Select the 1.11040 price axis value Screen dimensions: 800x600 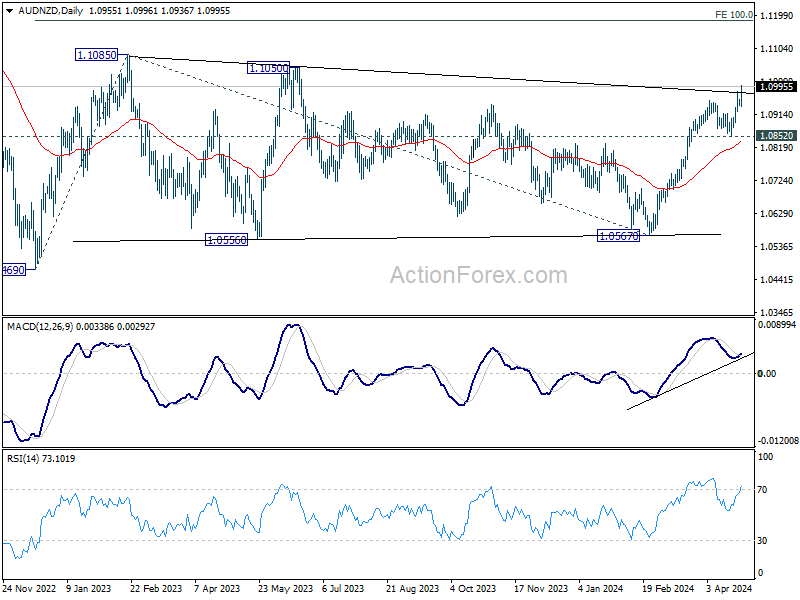tap(777, 49)
